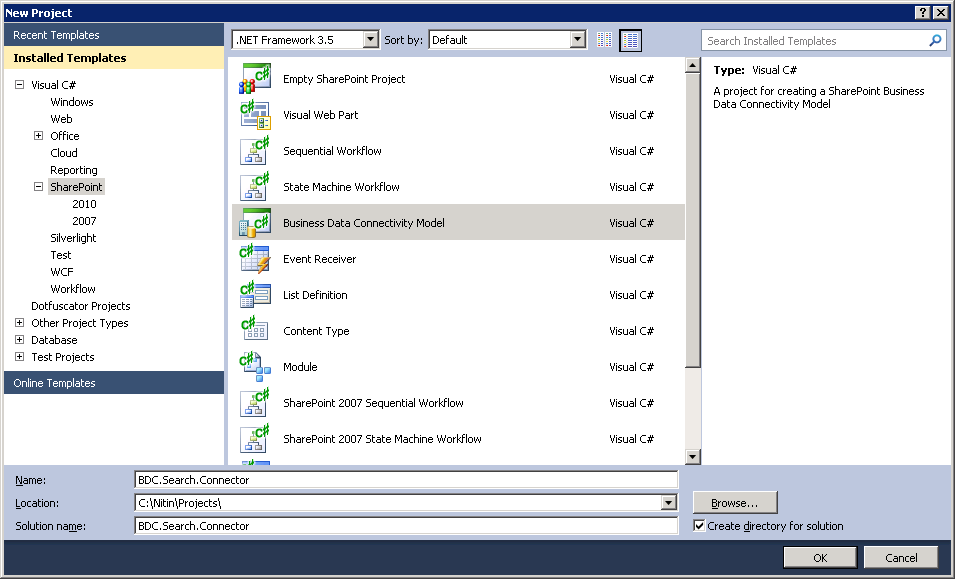Select the Workflow category
This screenshot has height=583, width=956.
(73, 289)
